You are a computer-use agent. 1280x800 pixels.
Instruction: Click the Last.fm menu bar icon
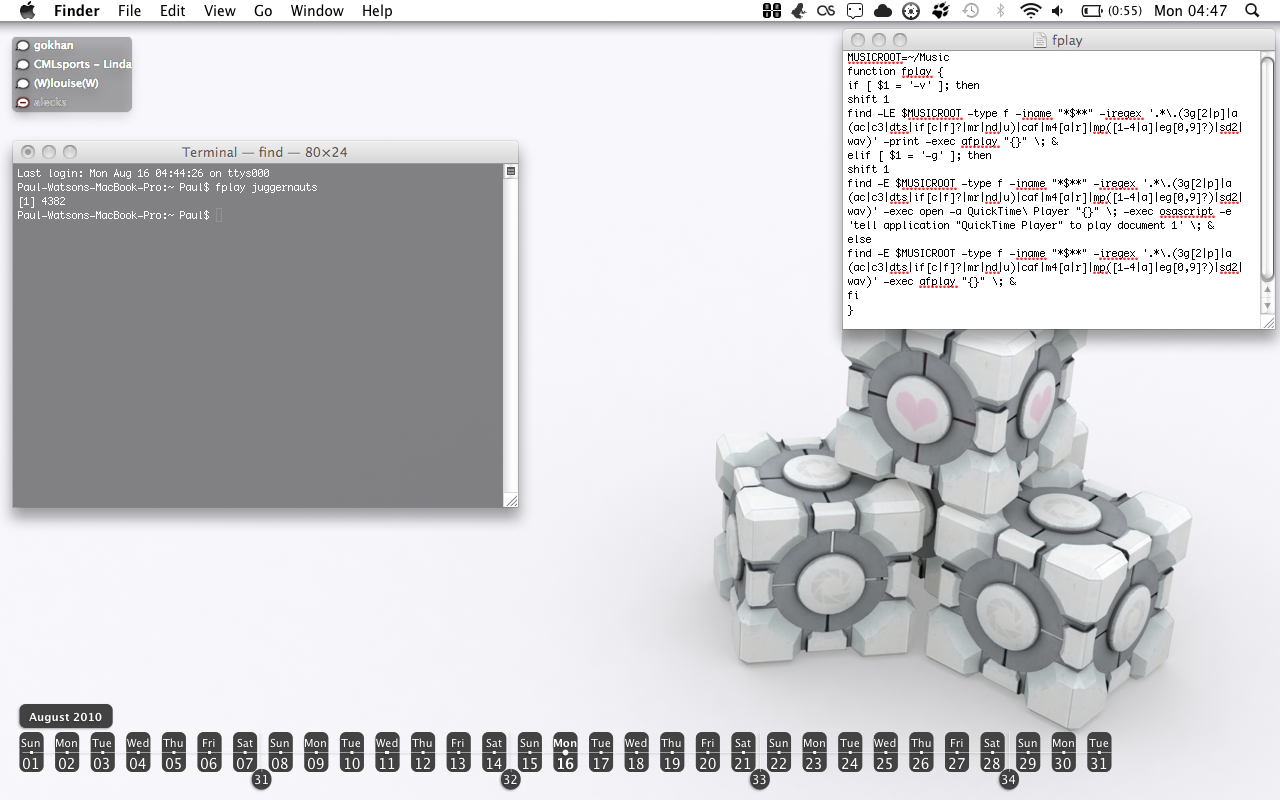pyautogui.click(x=826, y=11)
